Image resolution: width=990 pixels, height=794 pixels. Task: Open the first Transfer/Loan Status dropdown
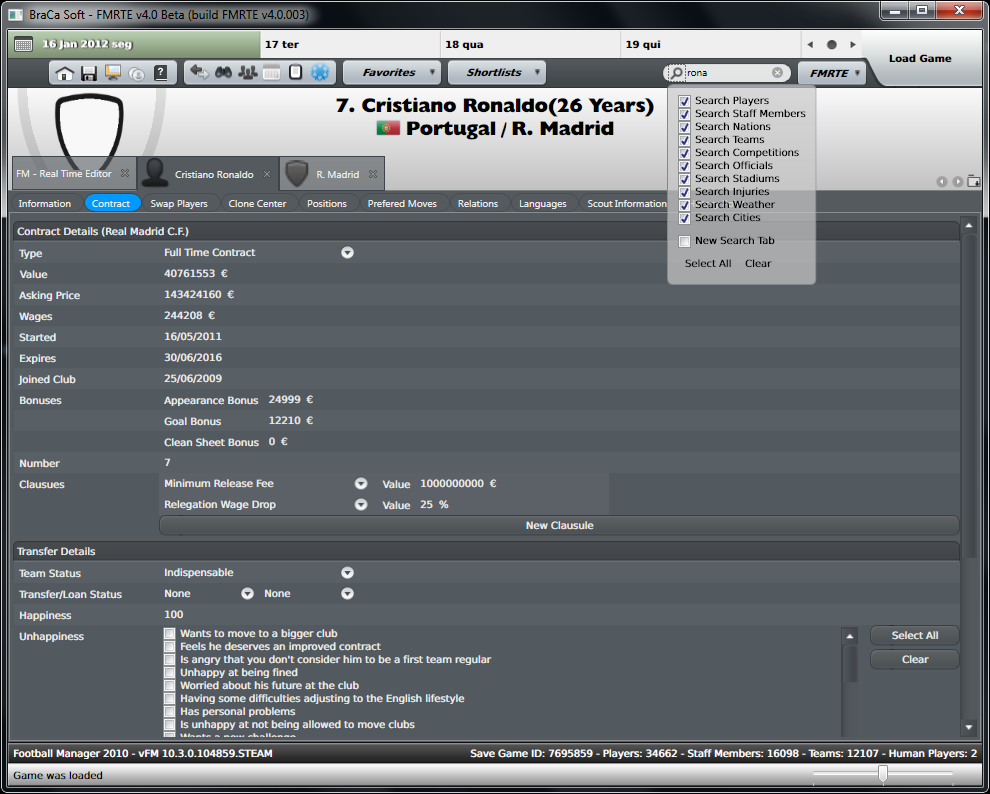point(248,593)
